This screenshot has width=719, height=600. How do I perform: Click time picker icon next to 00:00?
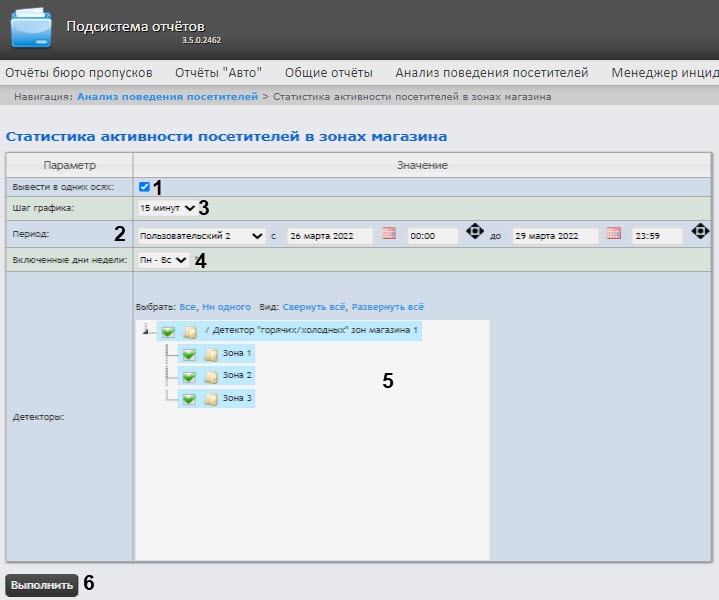click(x=475, y=233)
